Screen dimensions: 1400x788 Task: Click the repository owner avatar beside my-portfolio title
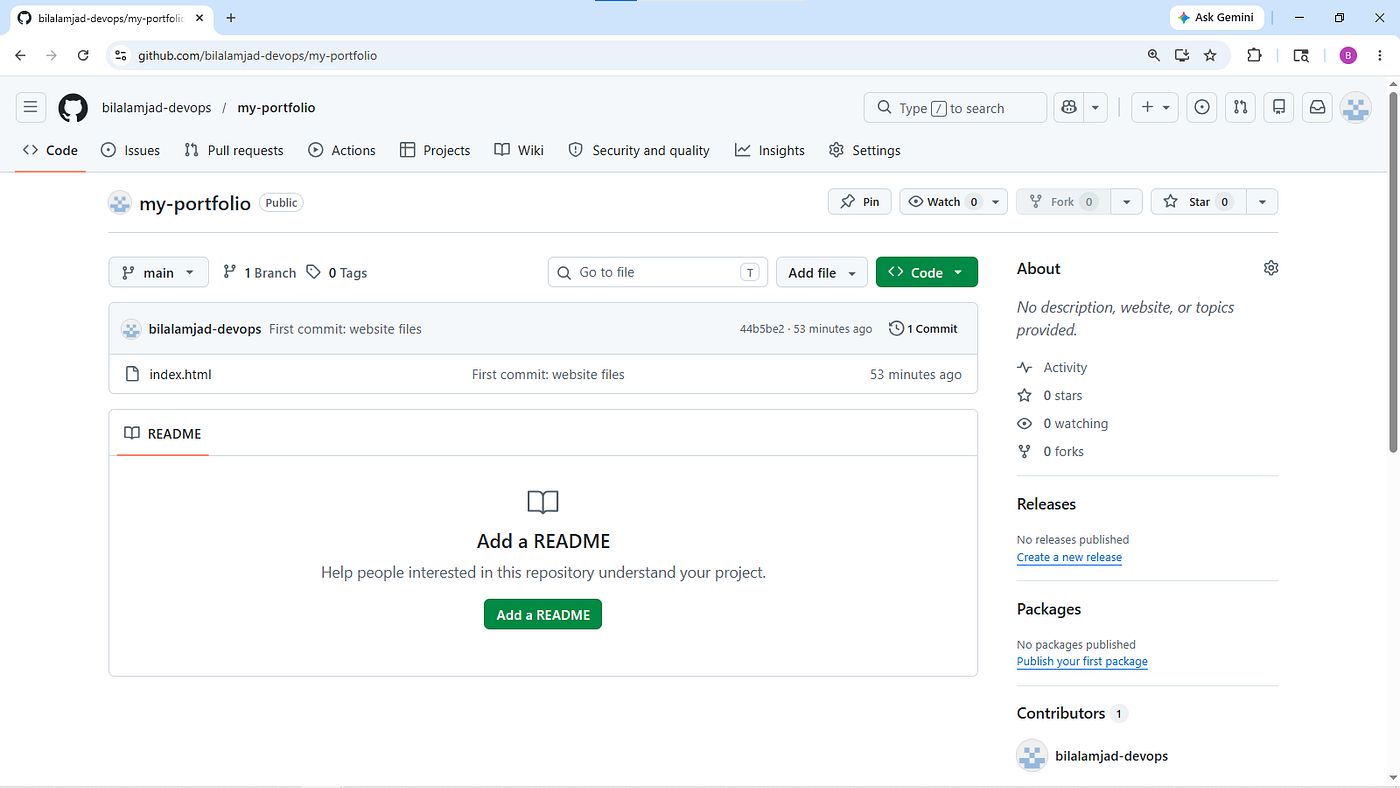point(120,203)
